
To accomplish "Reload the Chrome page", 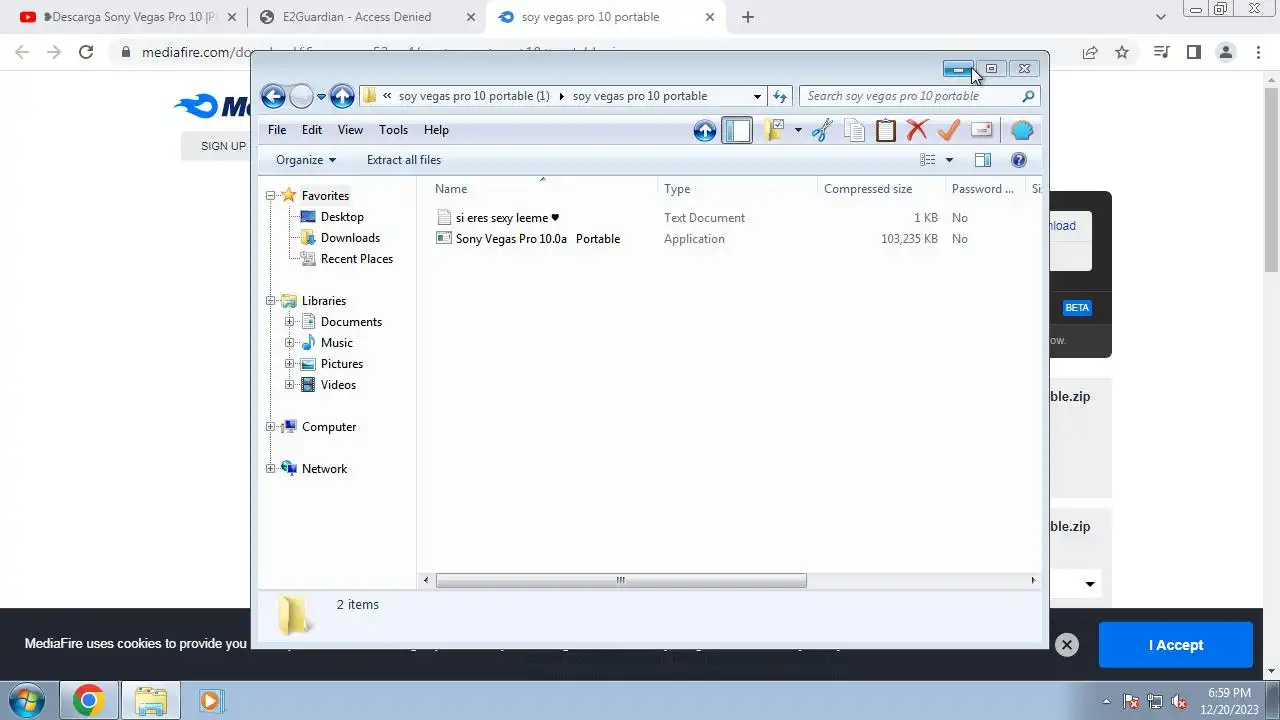I will pyautogui.click(x=86, y=52).
